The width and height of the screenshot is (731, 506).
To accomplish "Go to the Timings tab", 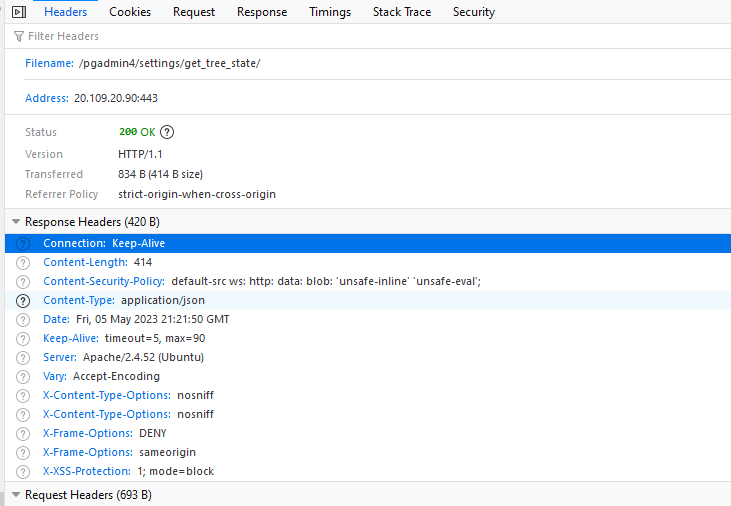I will 330,12.
